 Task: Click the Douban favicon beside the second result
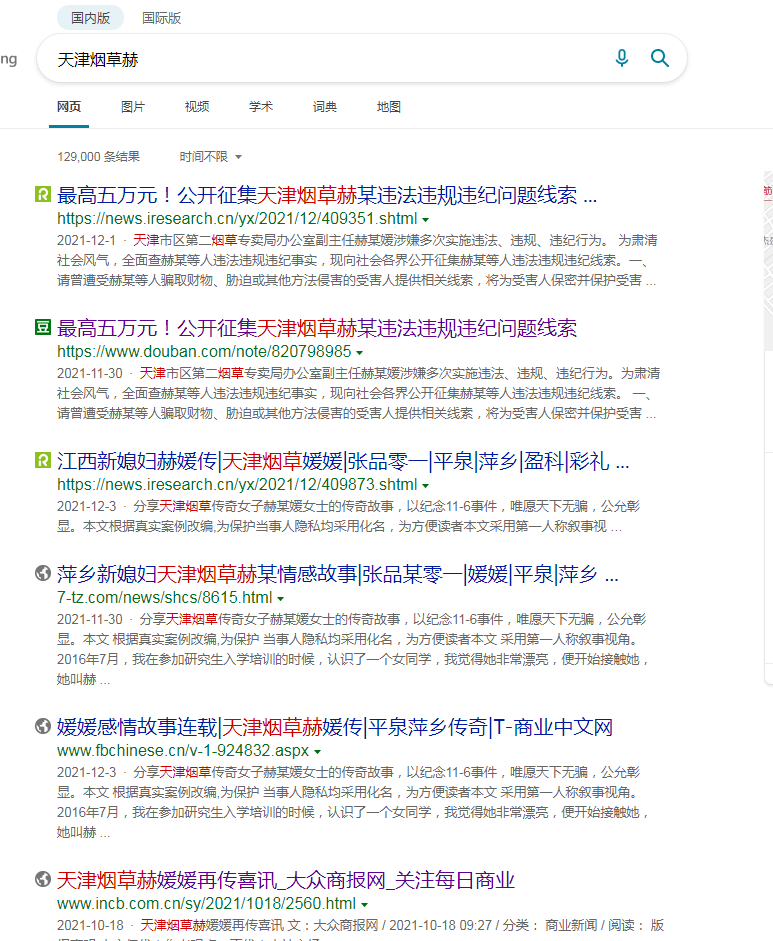pos(43,327)
